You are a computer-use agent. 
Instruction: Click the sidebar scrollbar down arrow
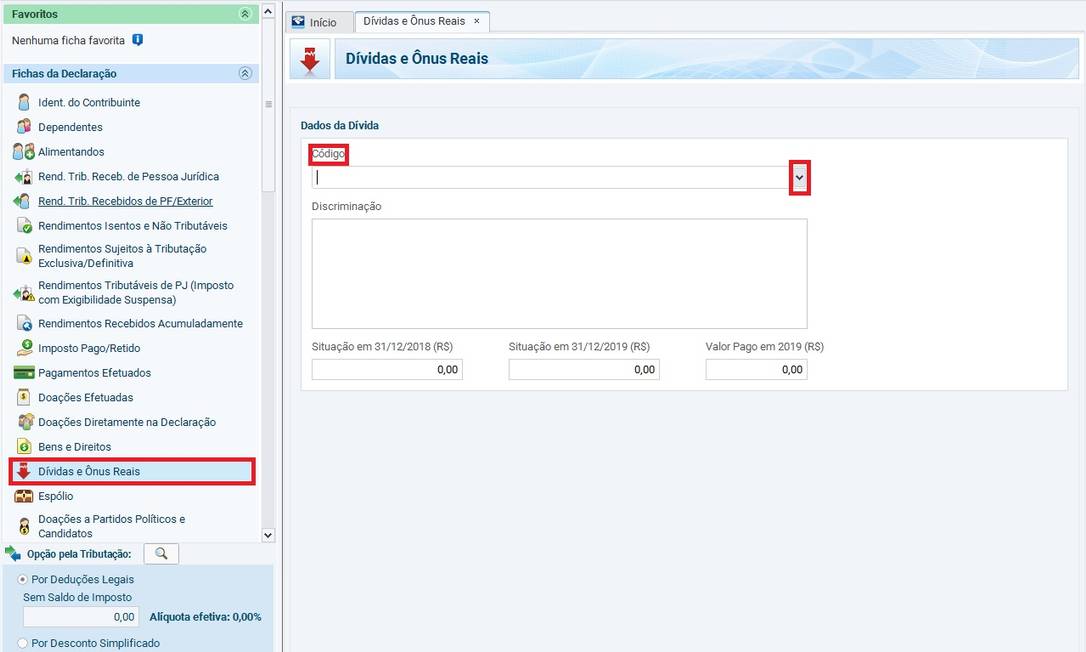point(267,535)
